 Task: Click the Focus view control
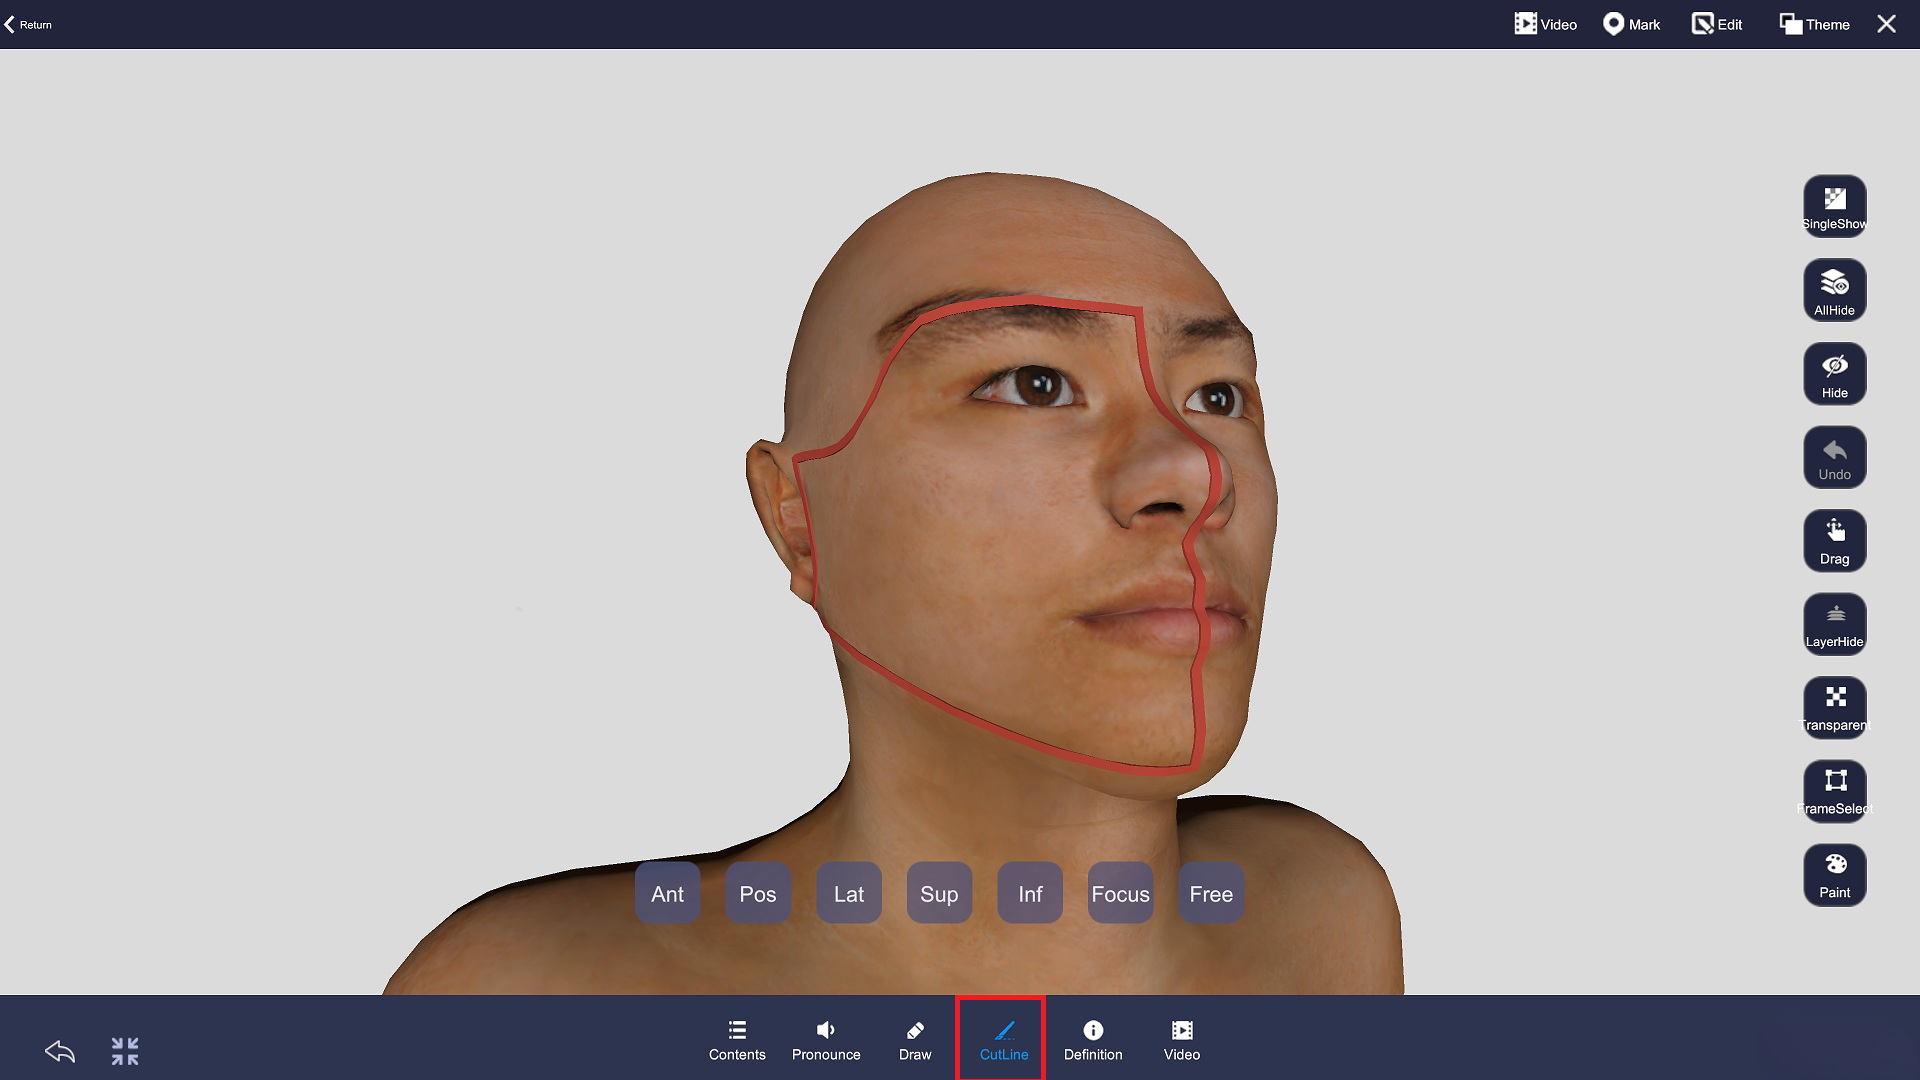[x=1120, y=893]
